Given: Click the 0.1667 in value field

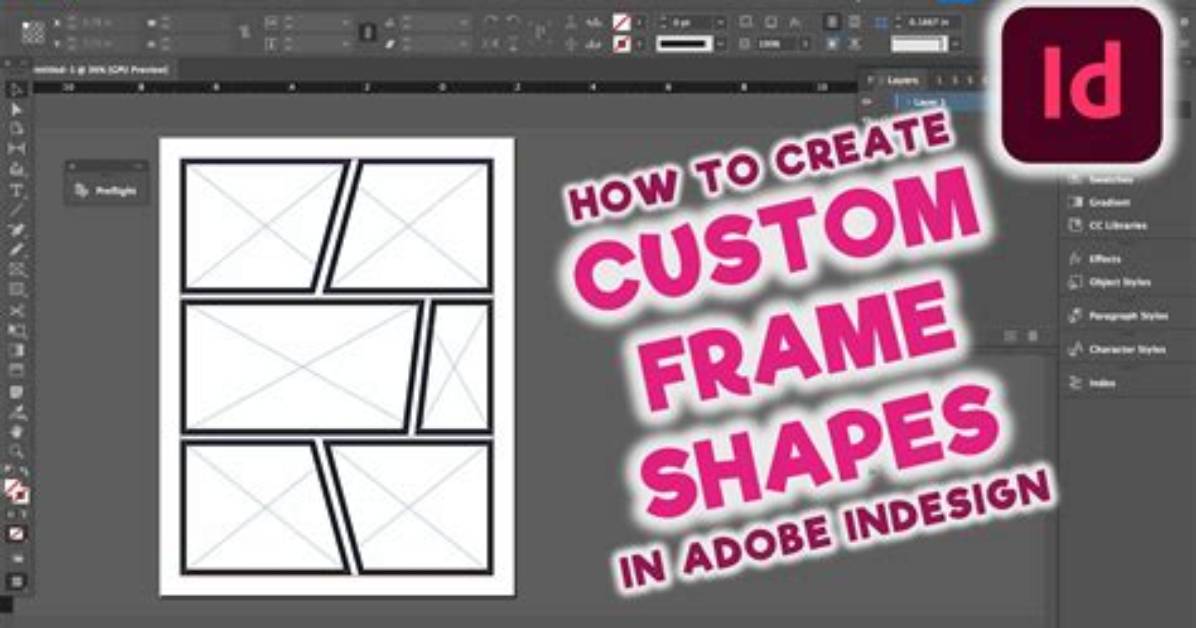Looking at the screenshot, I should tap(934, 21).
